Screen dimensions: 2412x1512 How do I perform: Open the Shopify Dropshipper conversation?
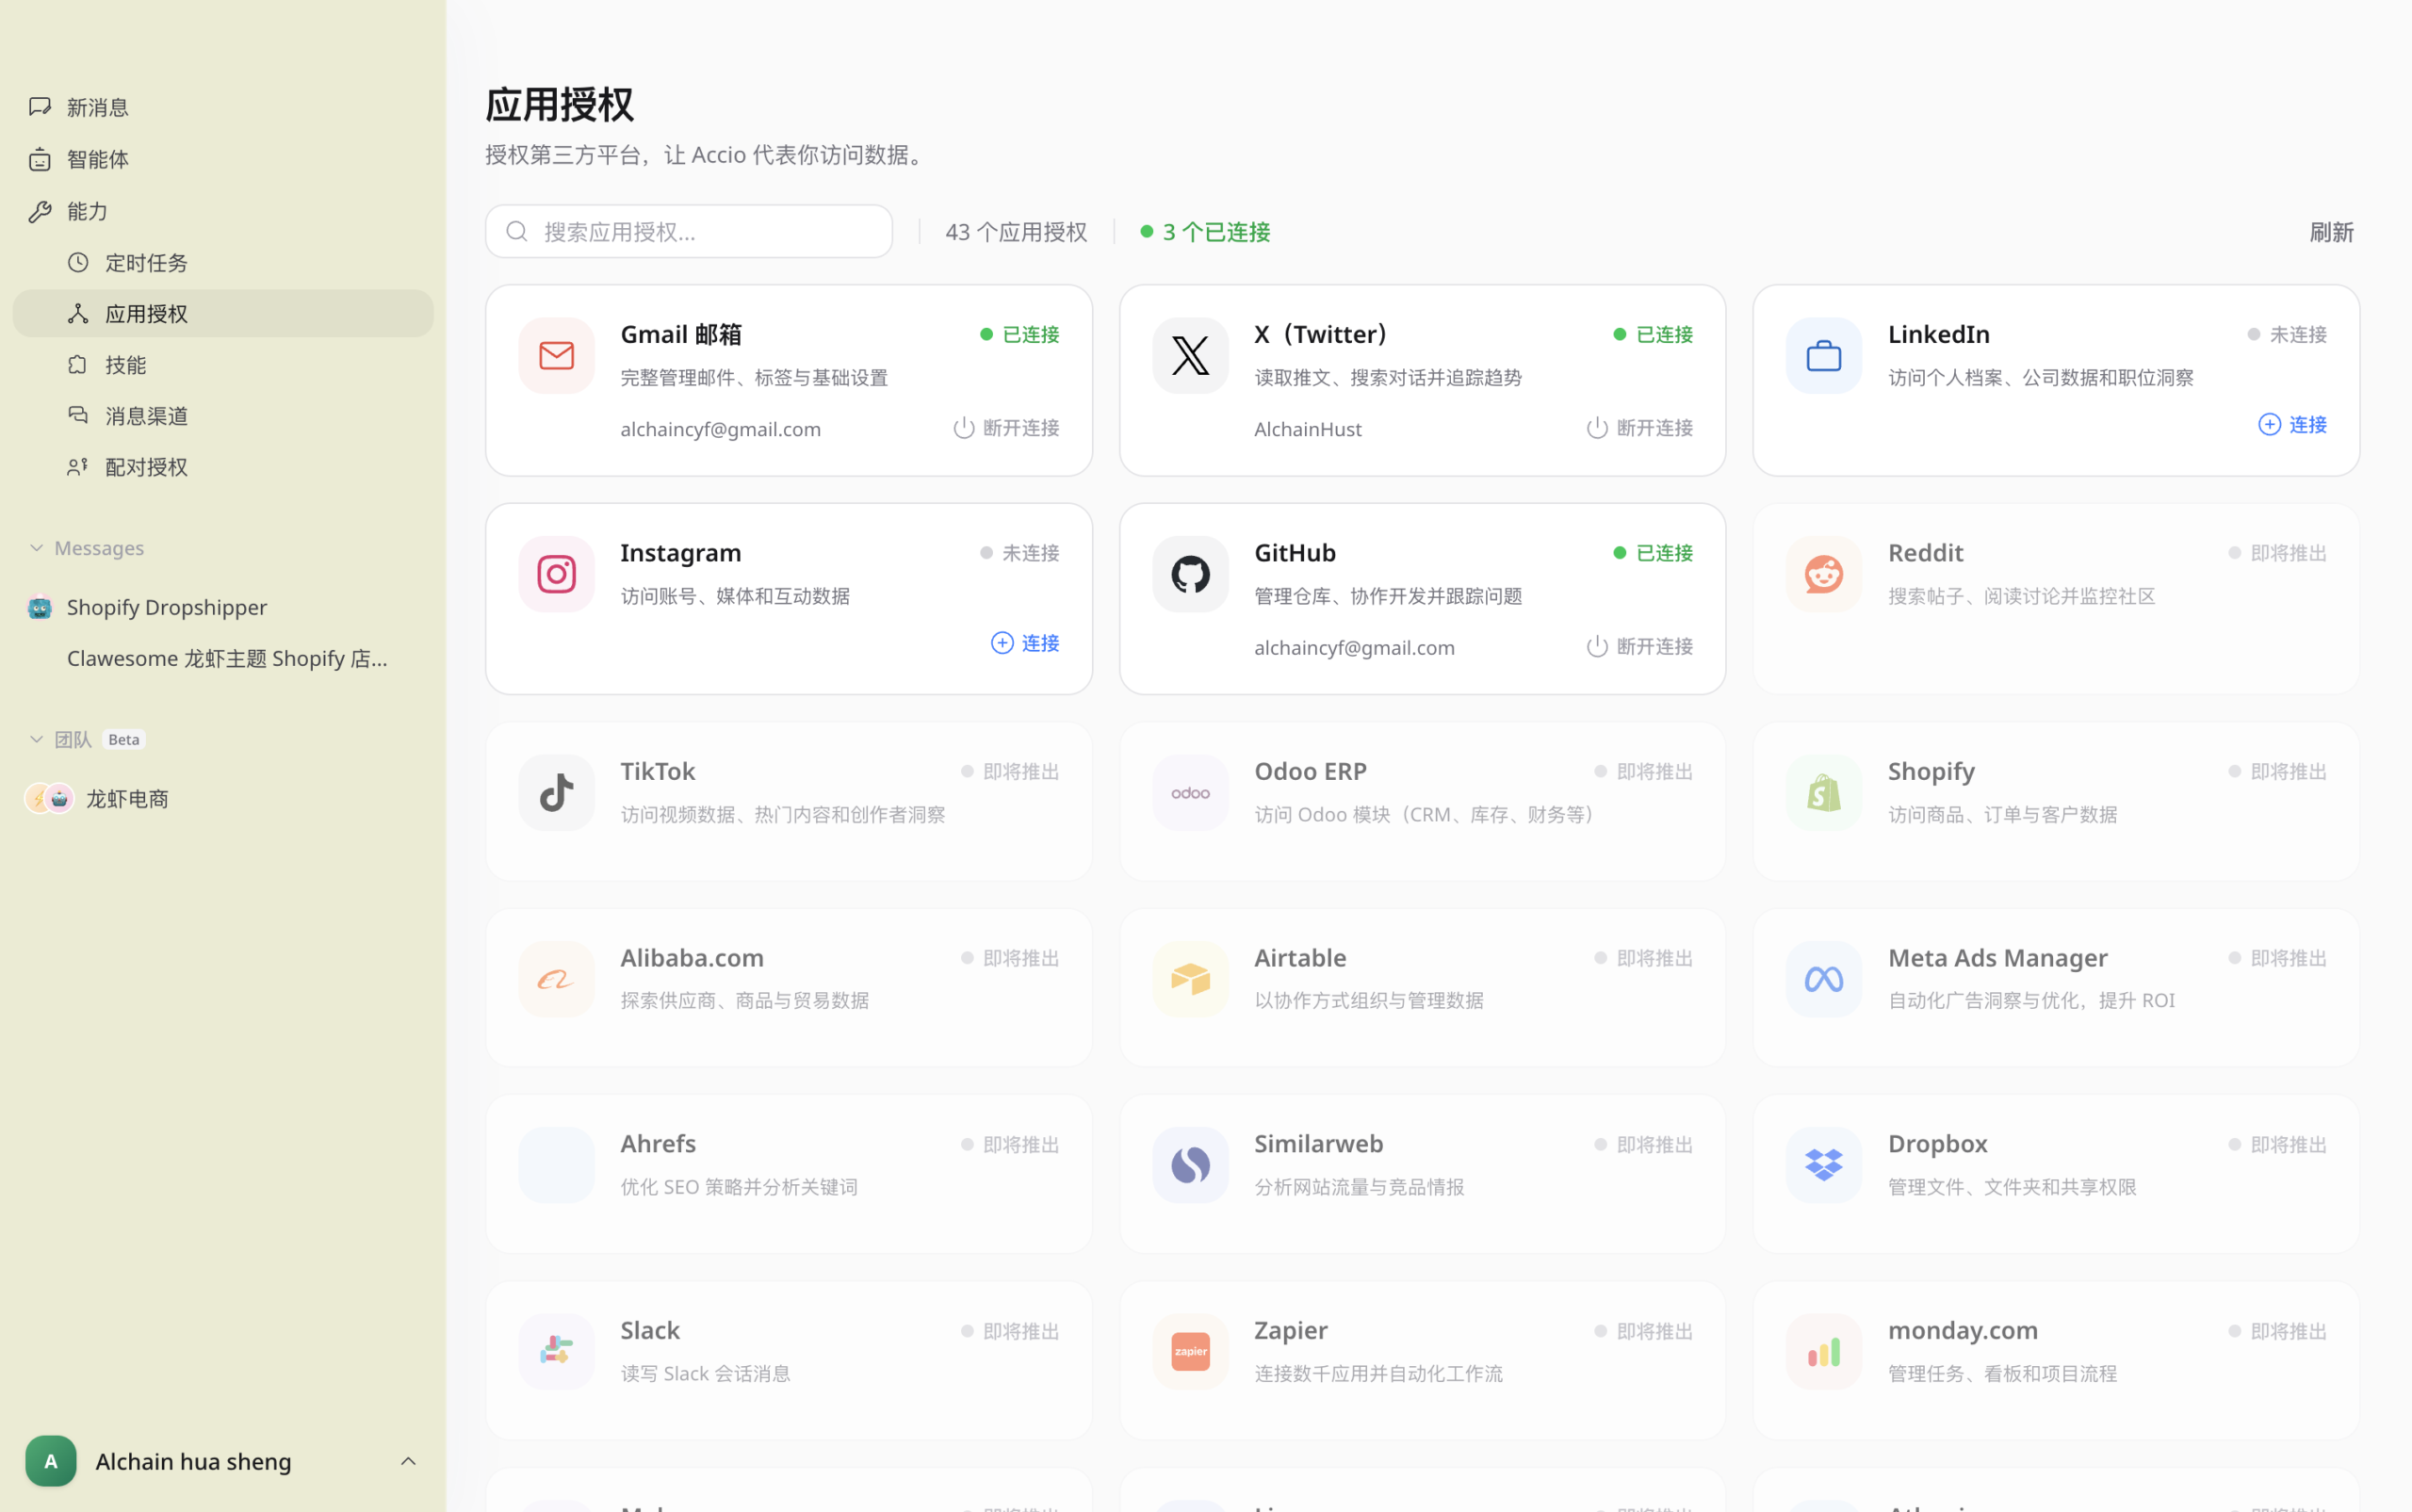tap(167, 606)
